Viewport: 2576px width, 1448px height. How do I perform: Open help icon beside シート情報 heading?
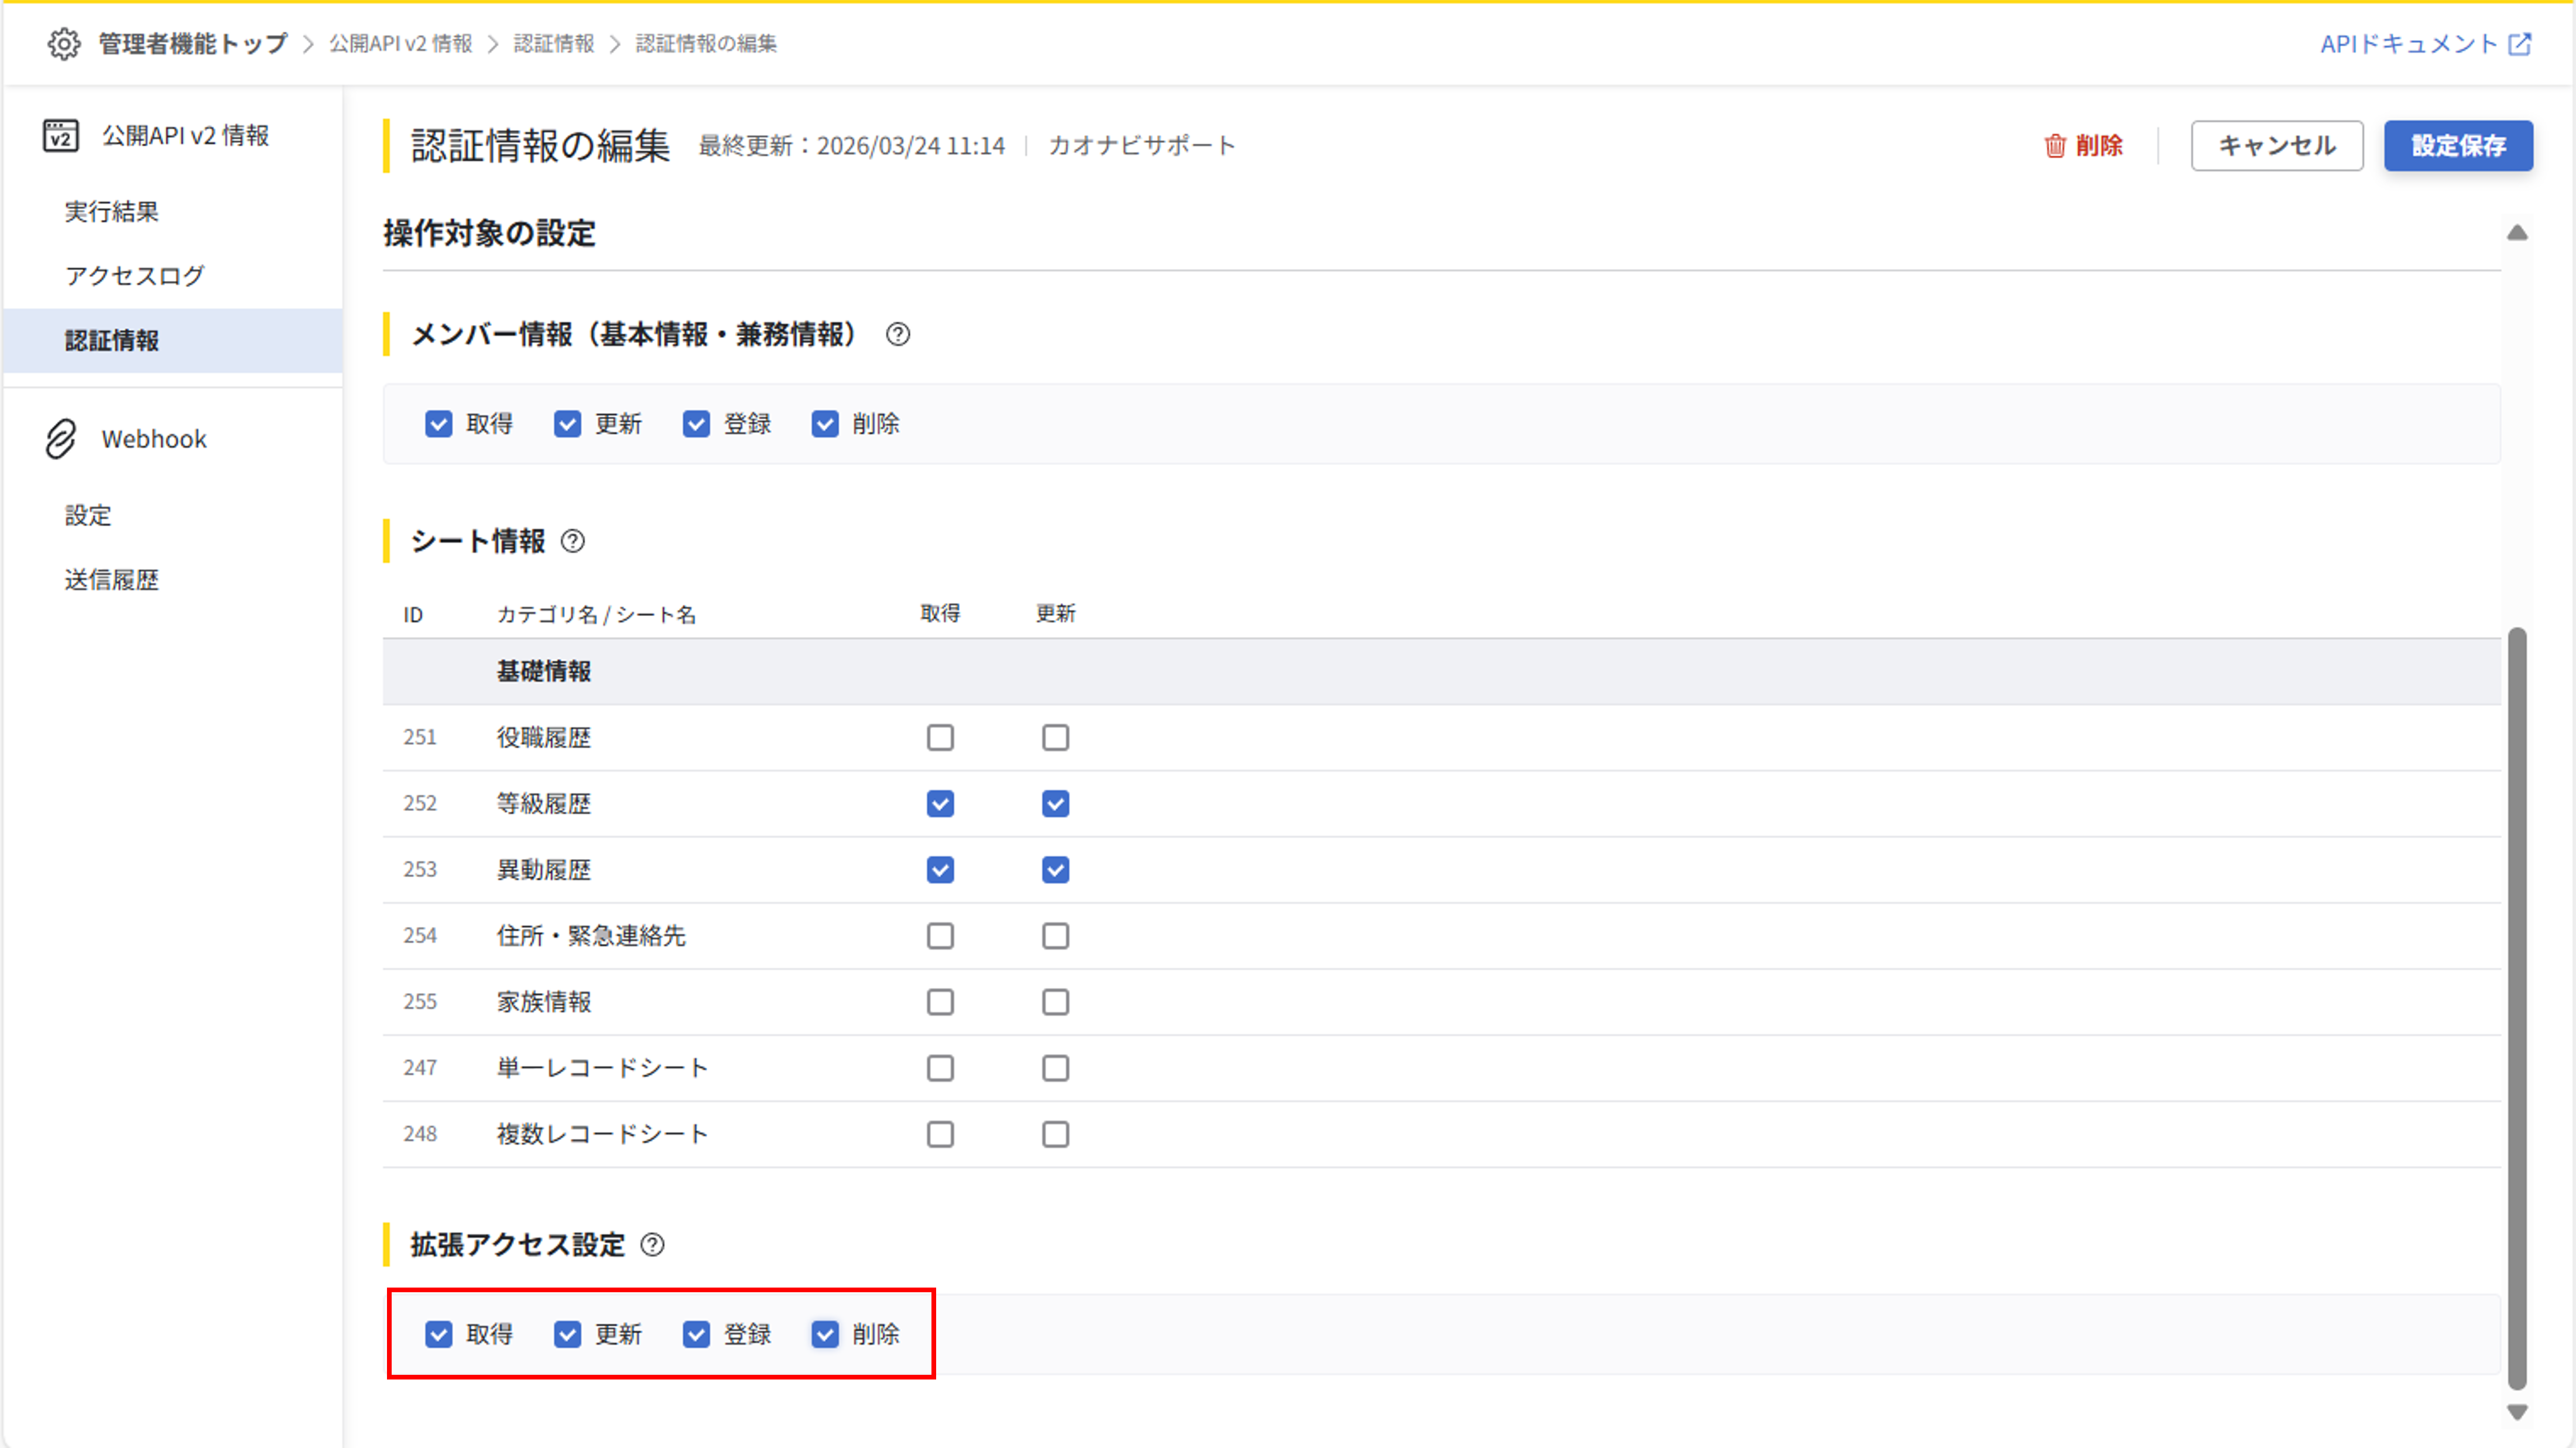572,542
